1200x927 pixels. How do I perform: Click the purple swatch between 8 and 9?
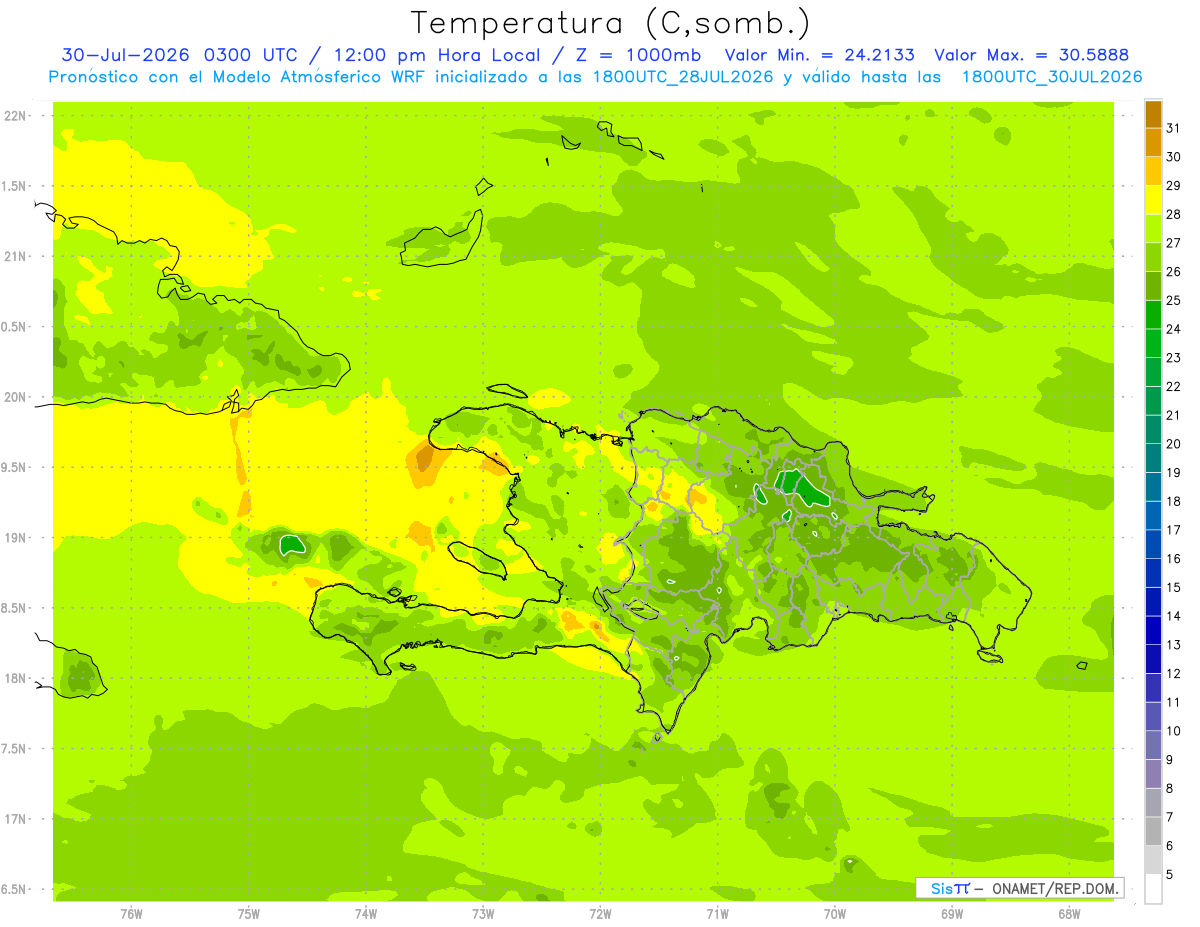1153,774
